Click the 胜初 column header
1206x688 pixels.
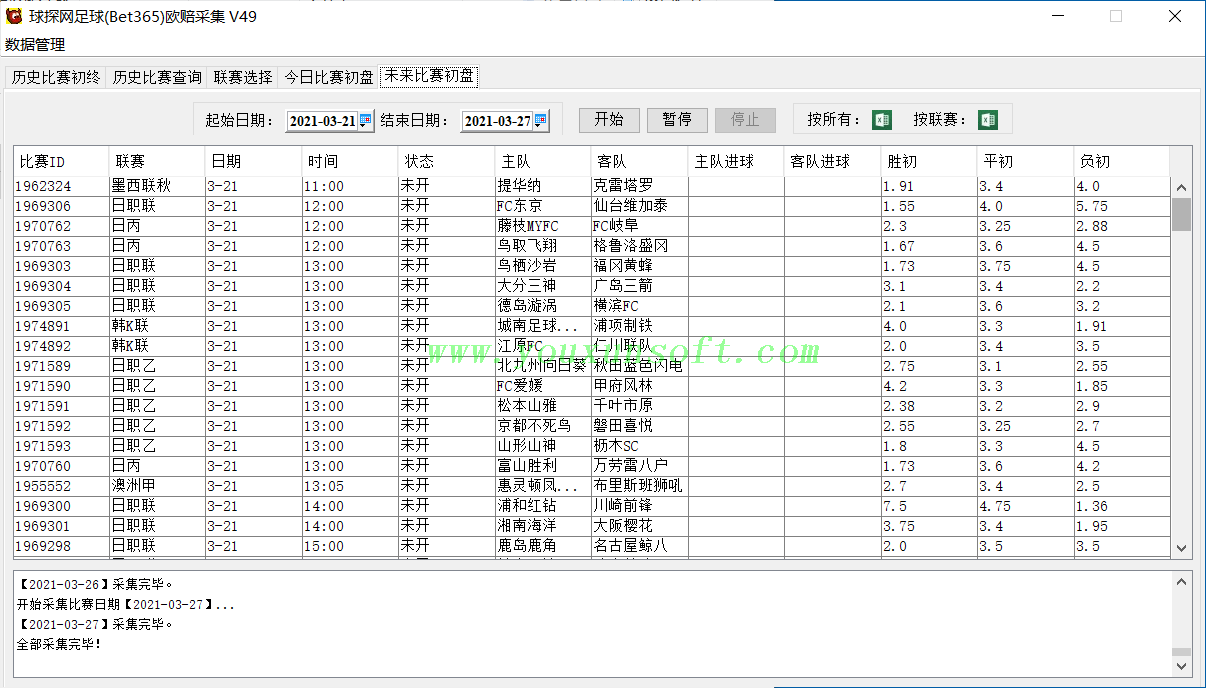929,161
